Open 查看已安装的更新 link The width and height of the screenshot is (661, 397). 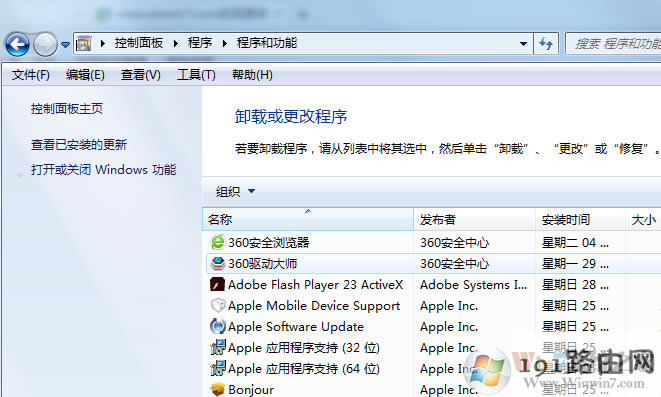[x=79, y=145]
